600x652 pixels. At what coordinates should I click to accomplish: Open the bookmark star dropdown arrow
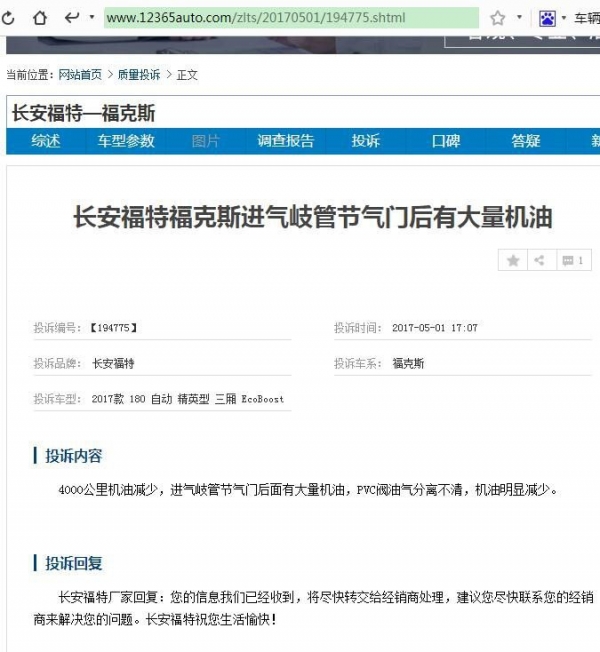(519, 17)
